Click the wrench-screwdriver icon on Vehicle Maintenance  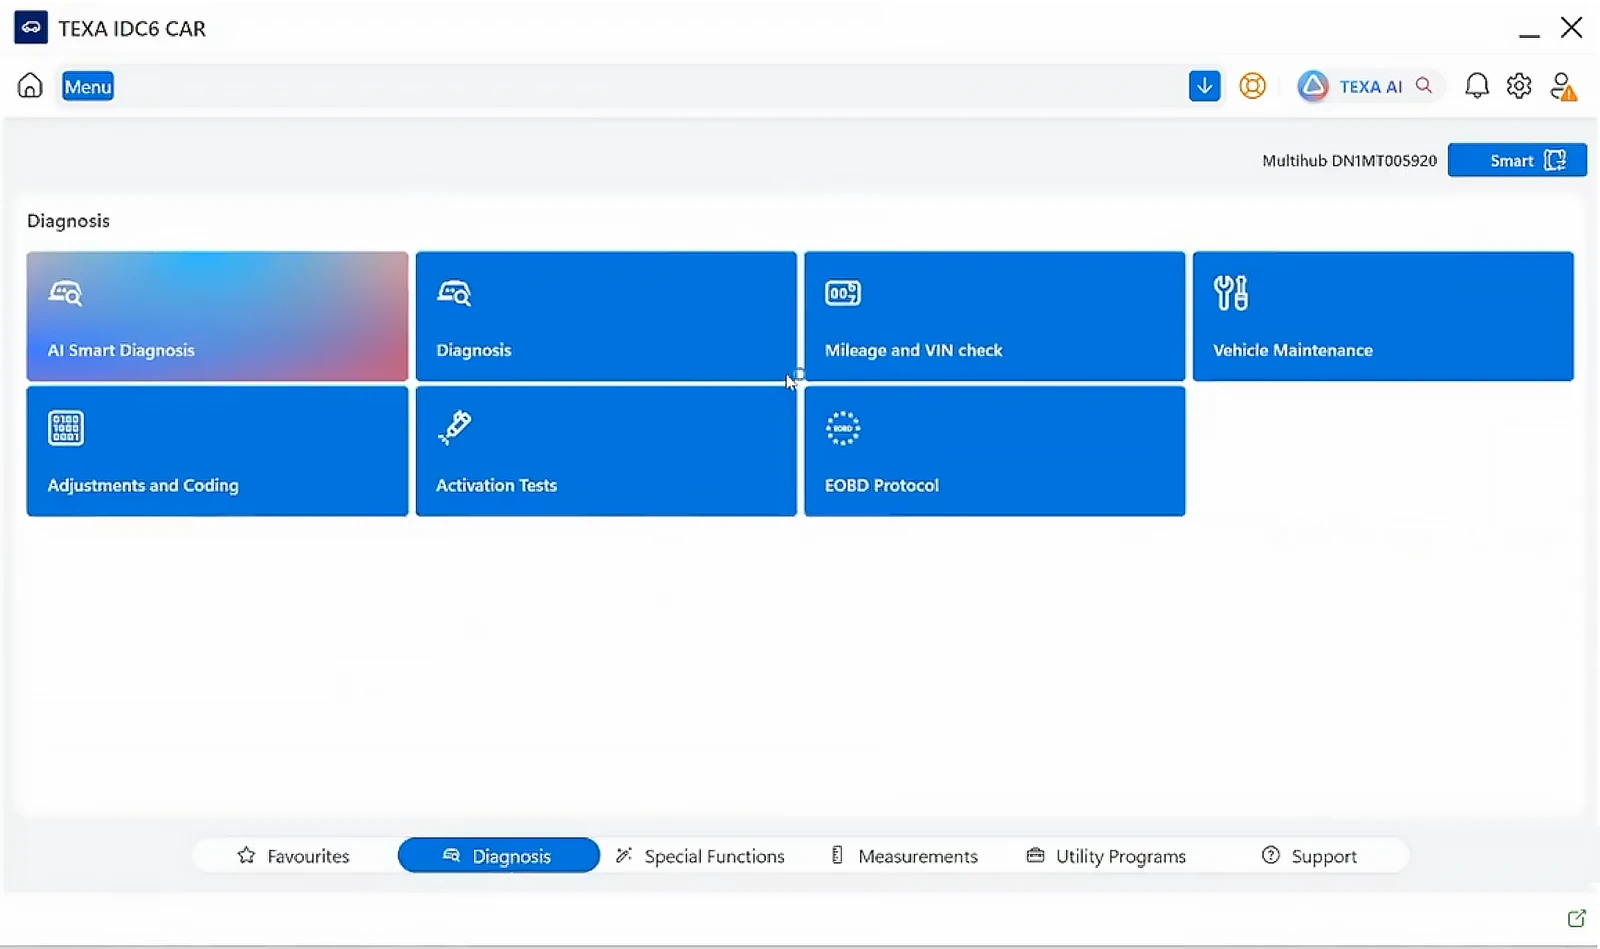point(1231,293)
